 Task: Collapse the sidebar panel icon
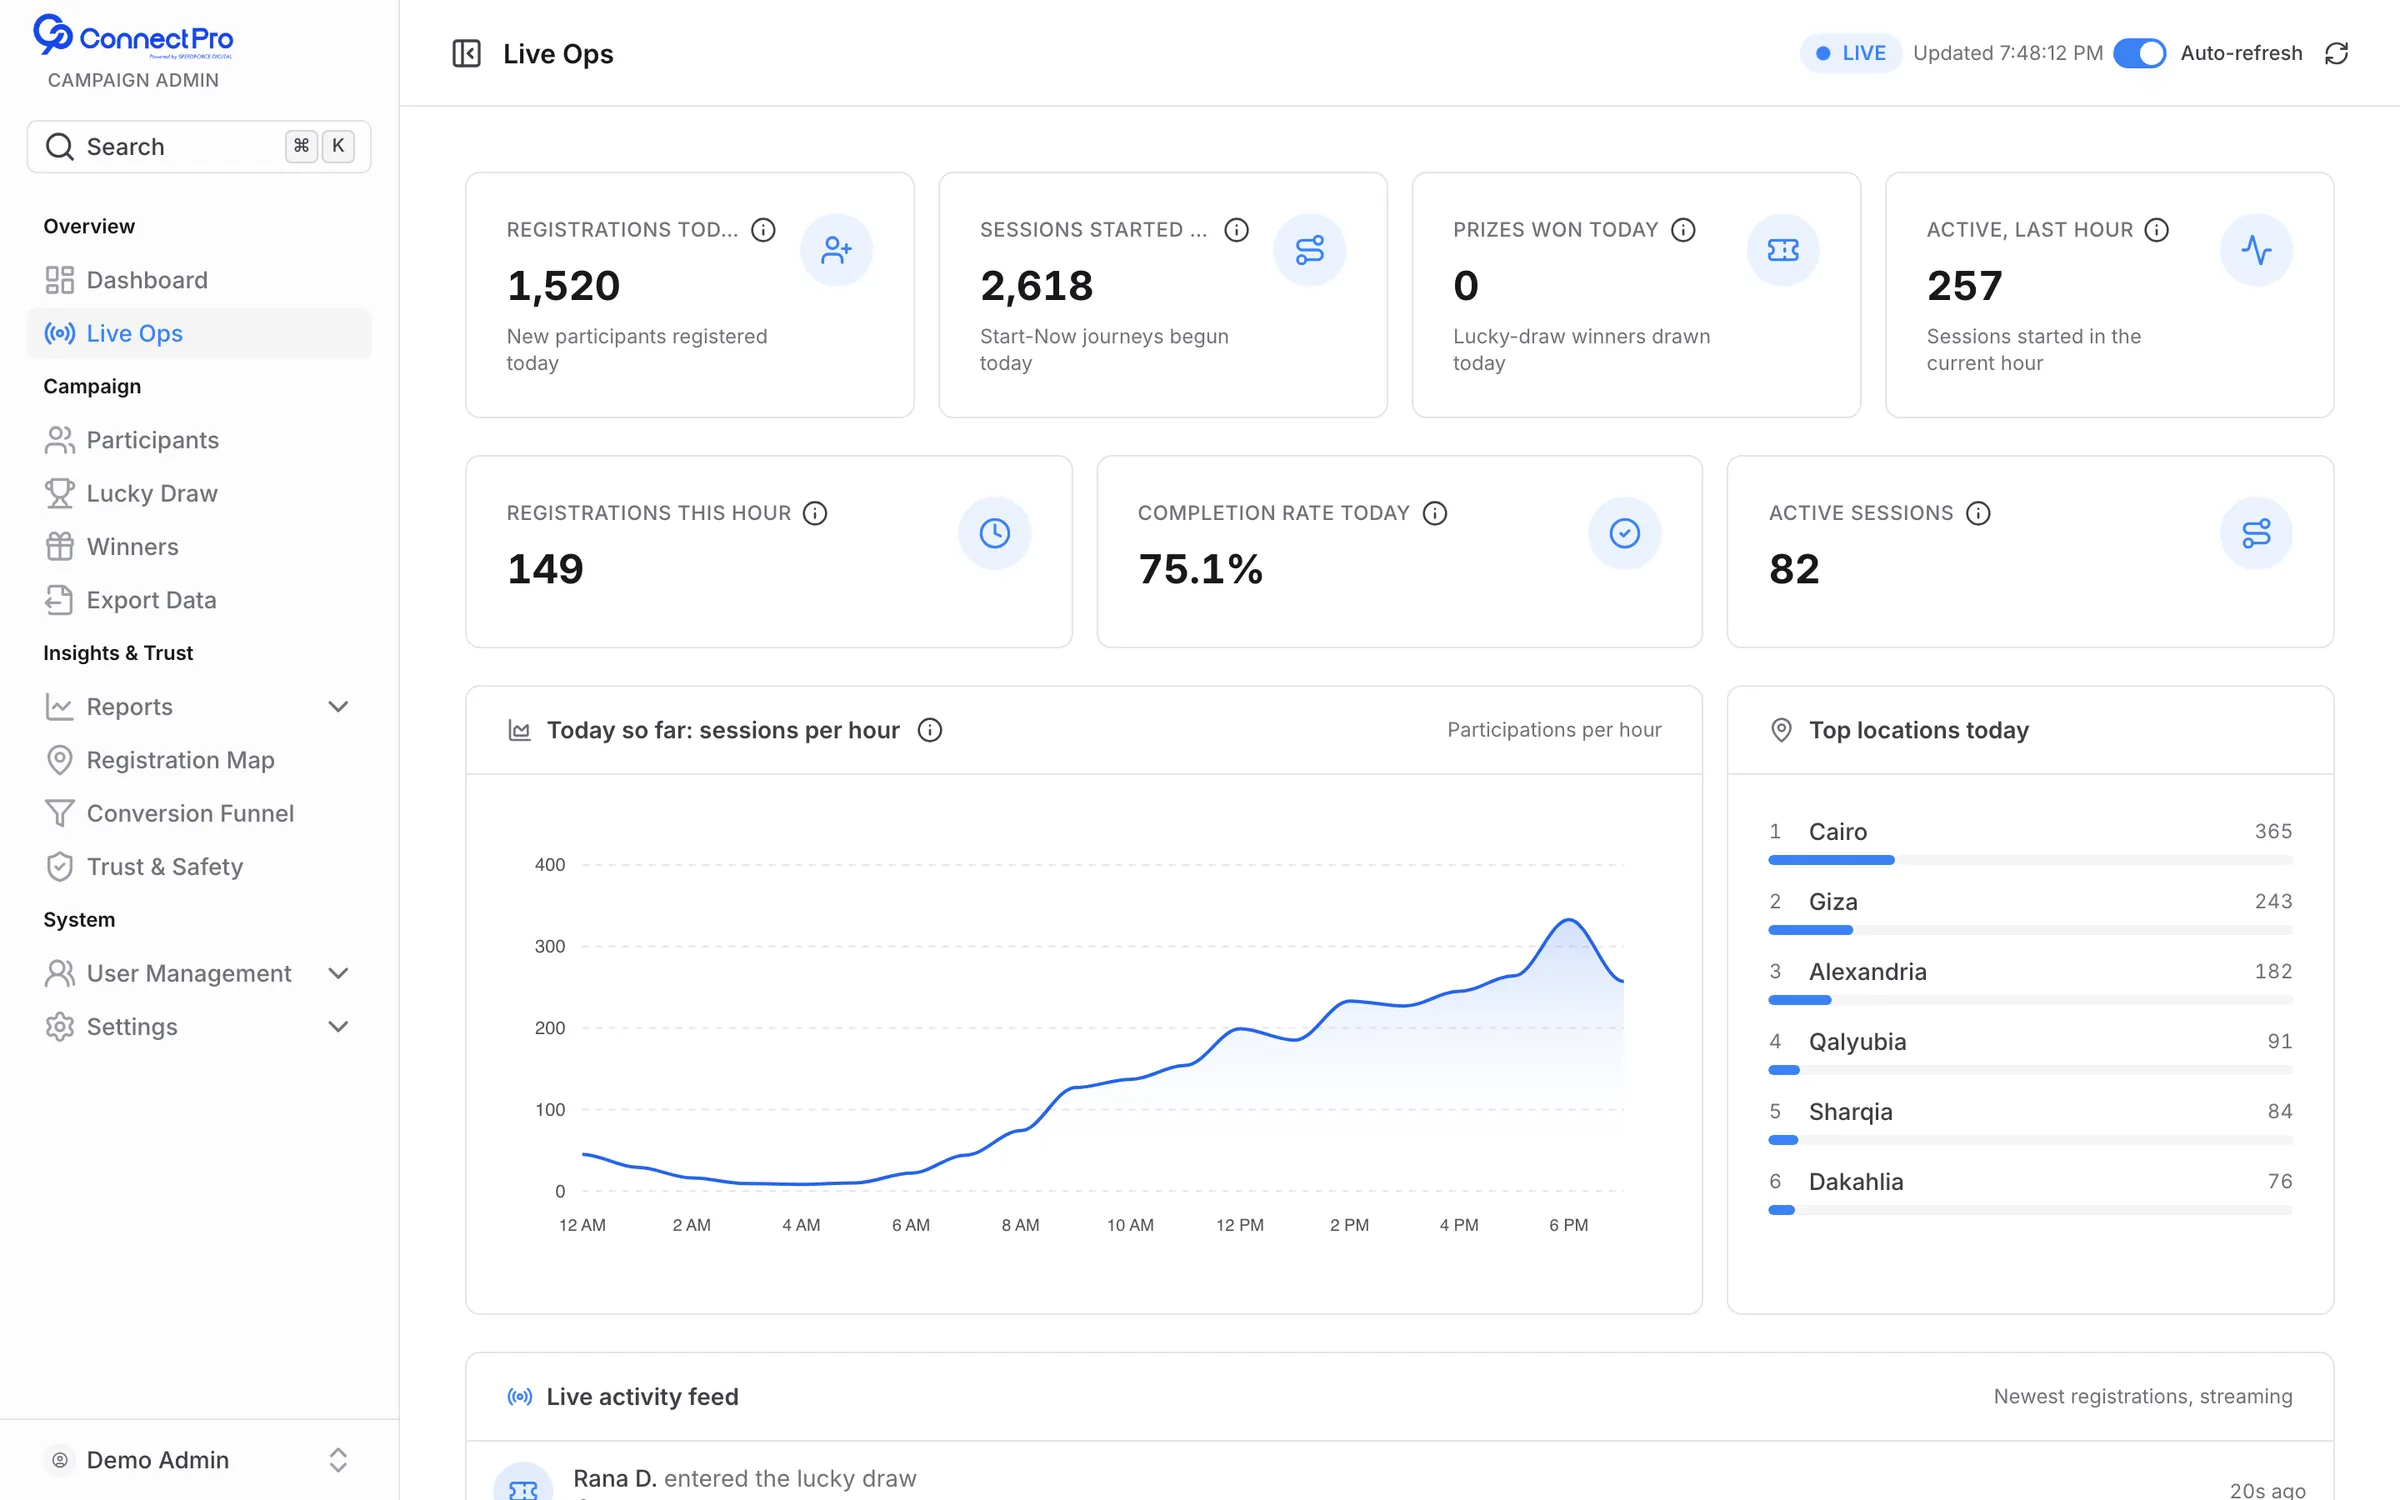(466, 53)
